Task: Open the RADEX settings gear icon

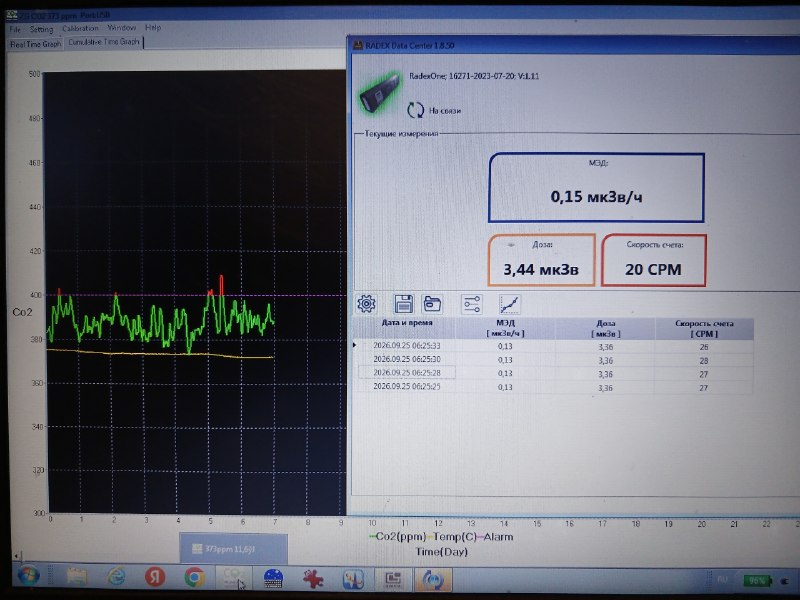Action: tap(366, 304)
